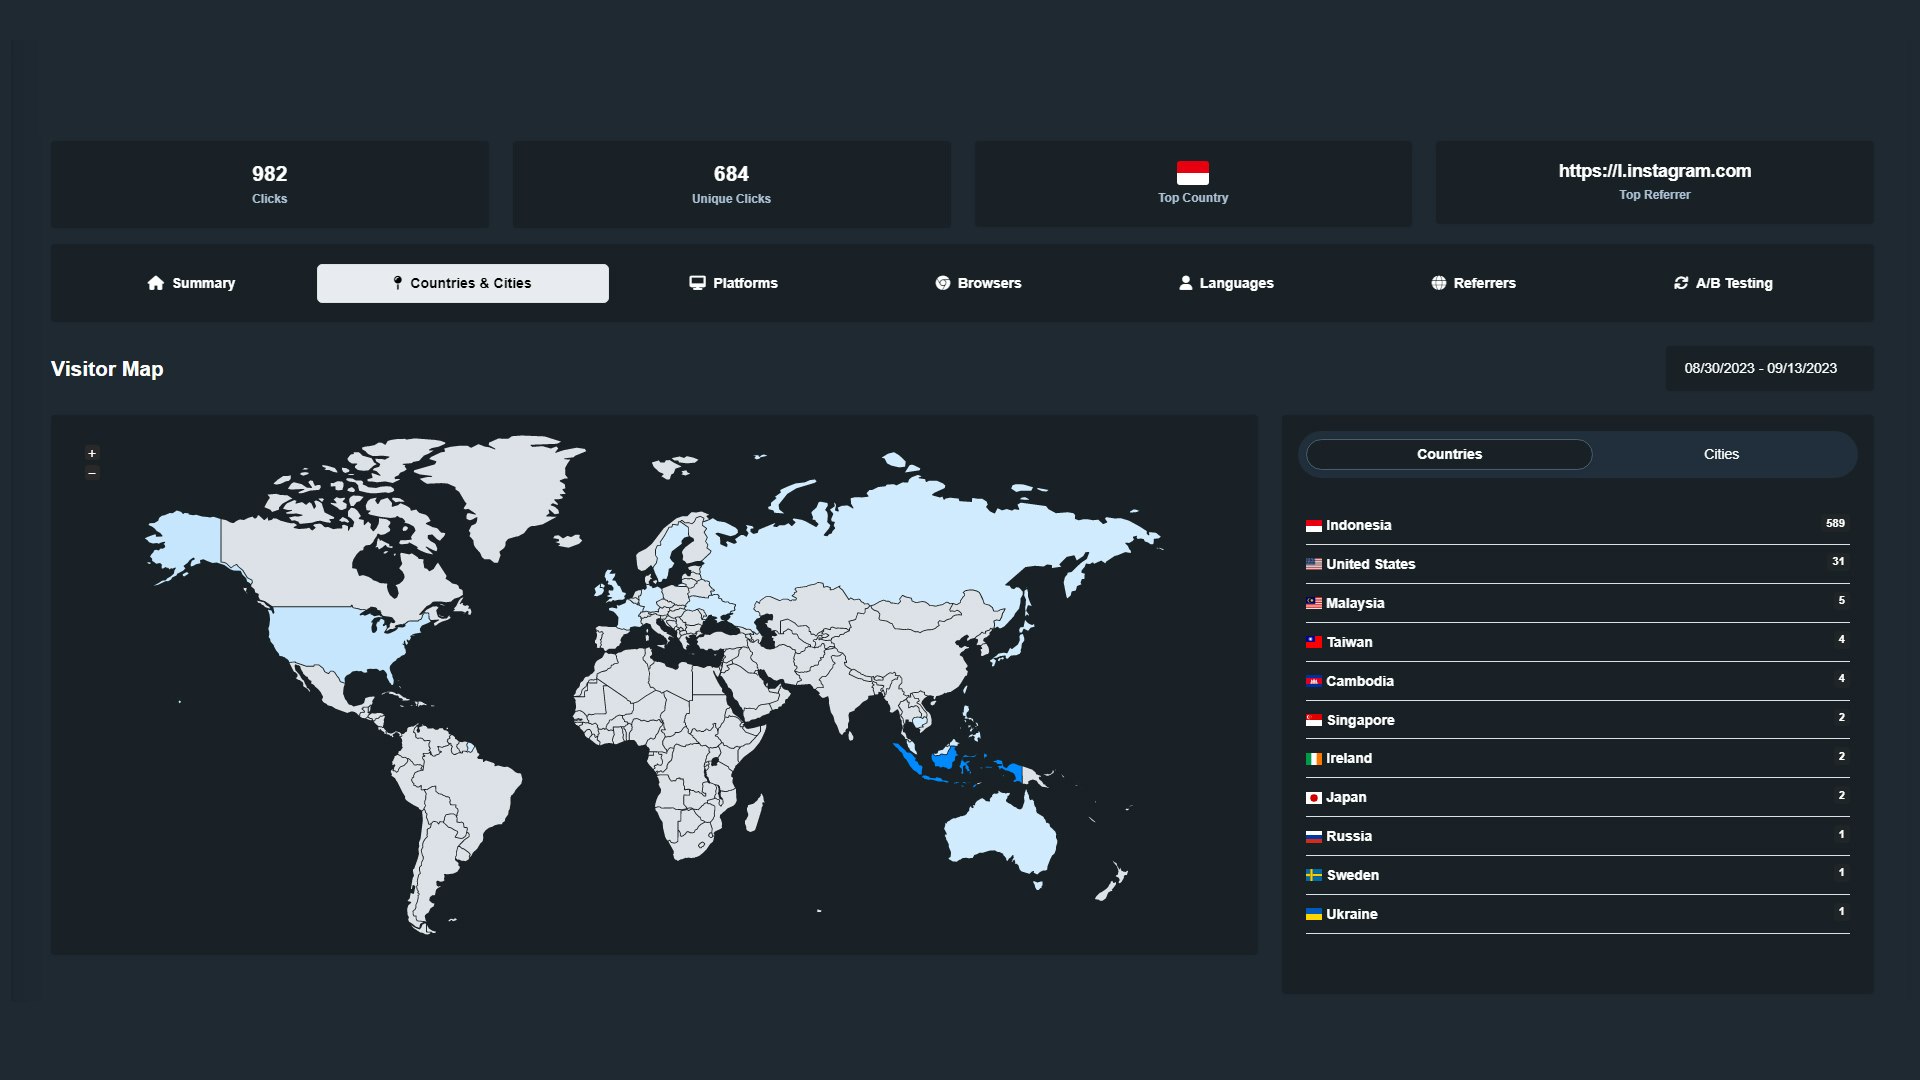Switch the list to Cities

[1721, 454]
